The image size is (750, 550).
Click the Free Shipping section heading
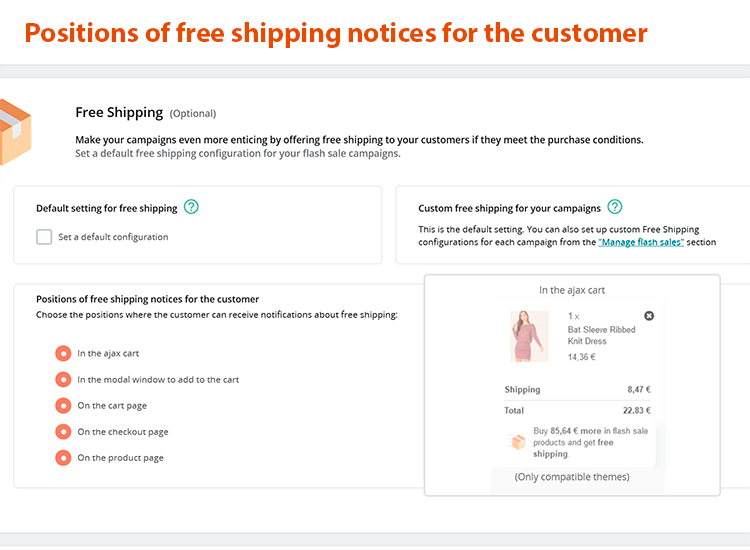point(119,112)
